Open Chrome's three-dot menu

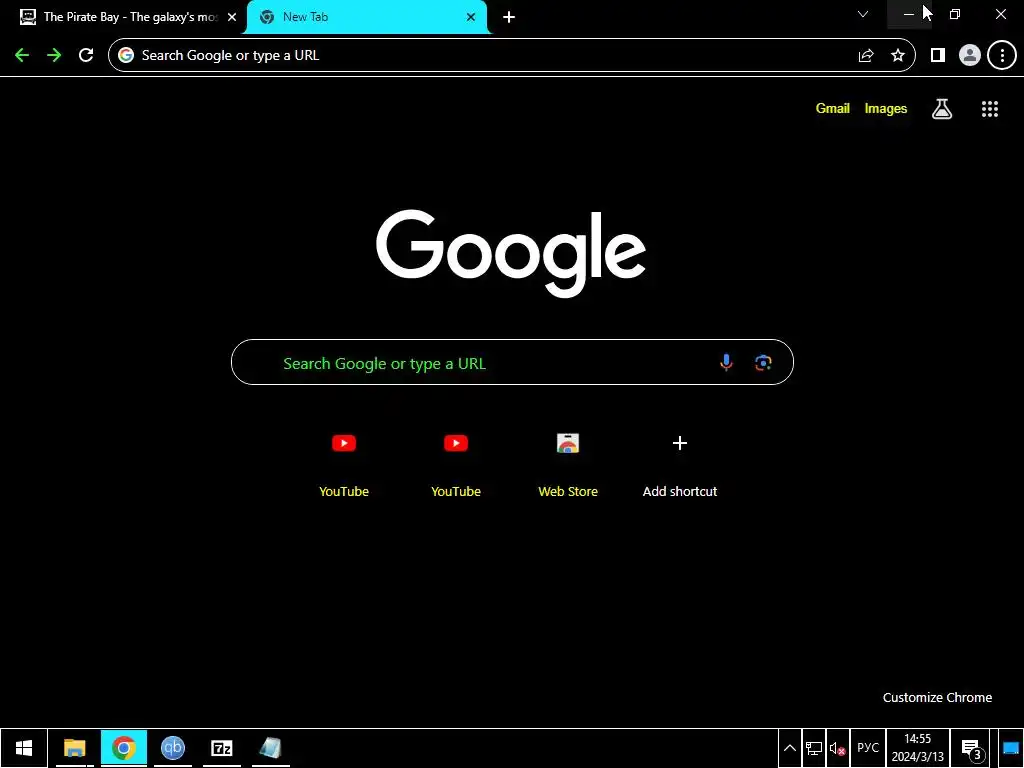pos(1002,56)
